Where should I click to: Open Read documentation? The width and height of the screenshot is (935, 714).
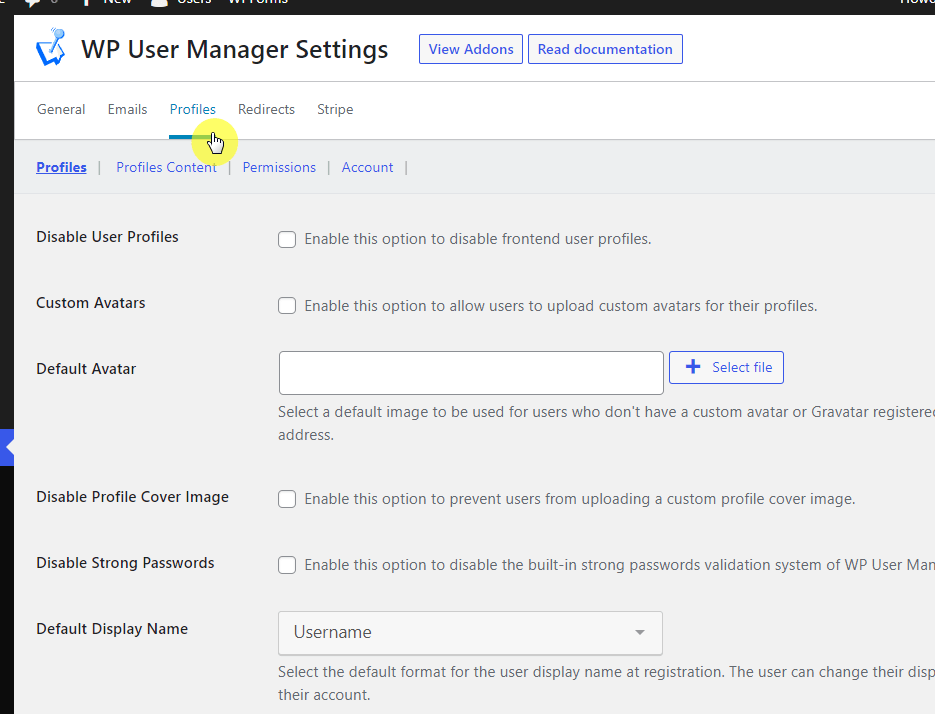[605, 49]
